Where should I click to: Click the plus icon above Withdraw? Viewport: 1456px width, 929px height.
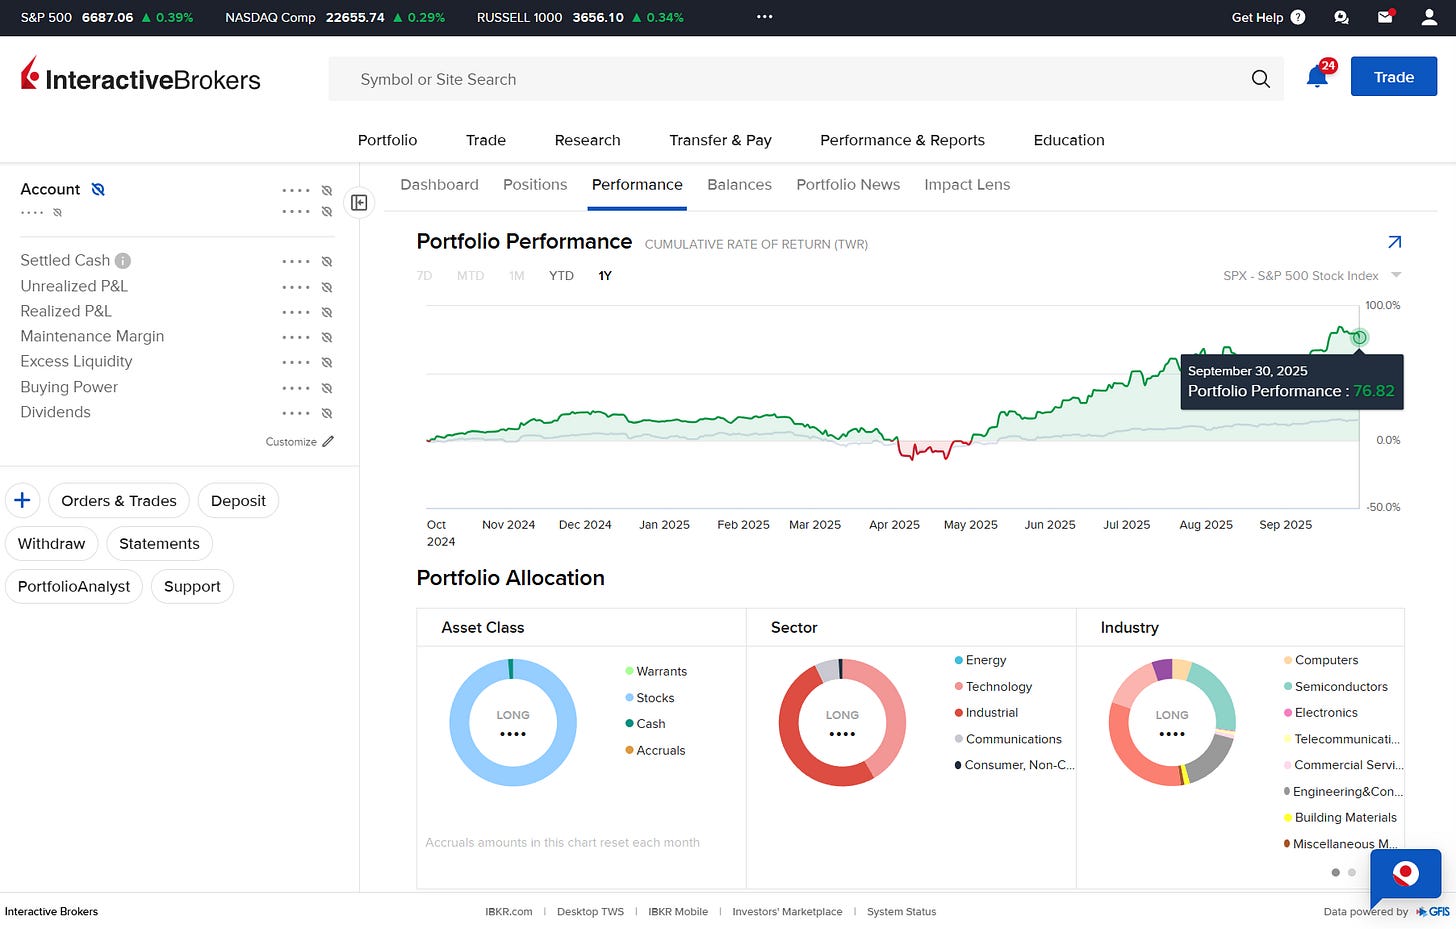[23, 500]
